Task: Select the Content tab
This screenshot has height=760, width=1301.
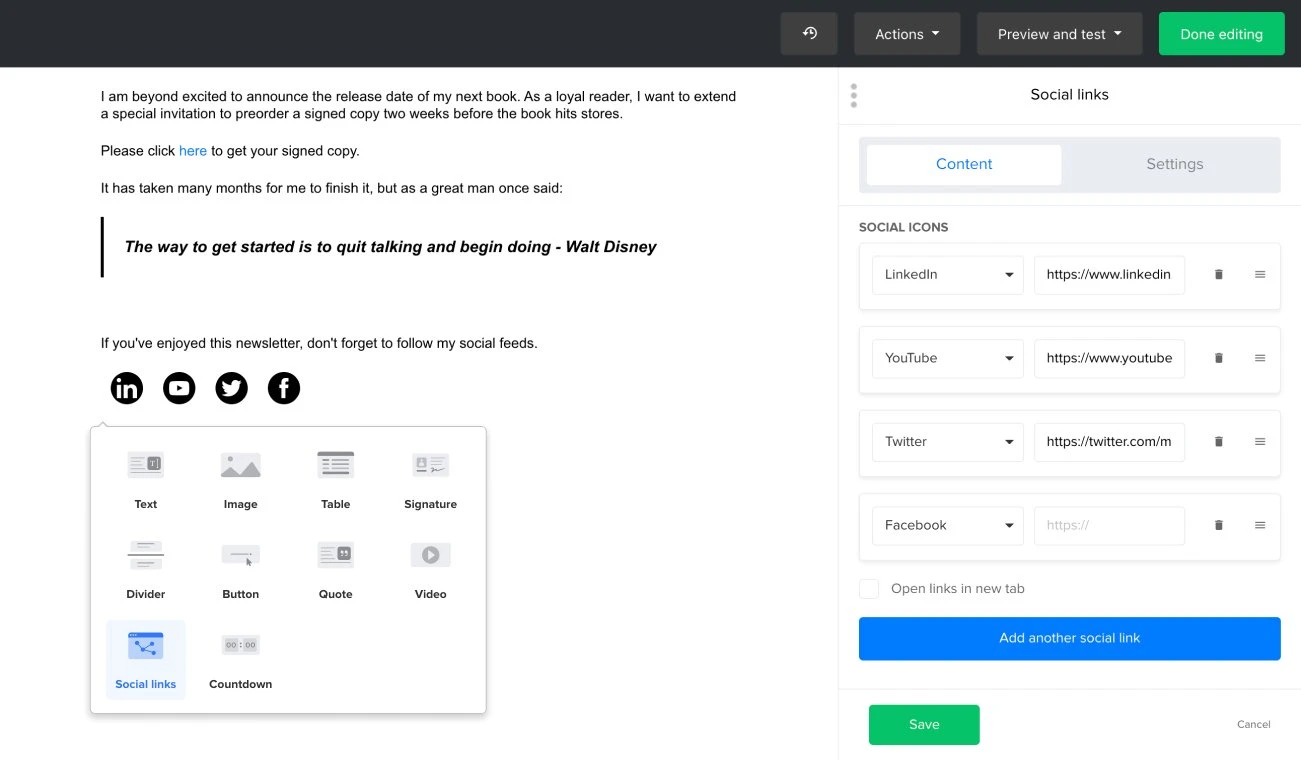Action: point(964,165)
